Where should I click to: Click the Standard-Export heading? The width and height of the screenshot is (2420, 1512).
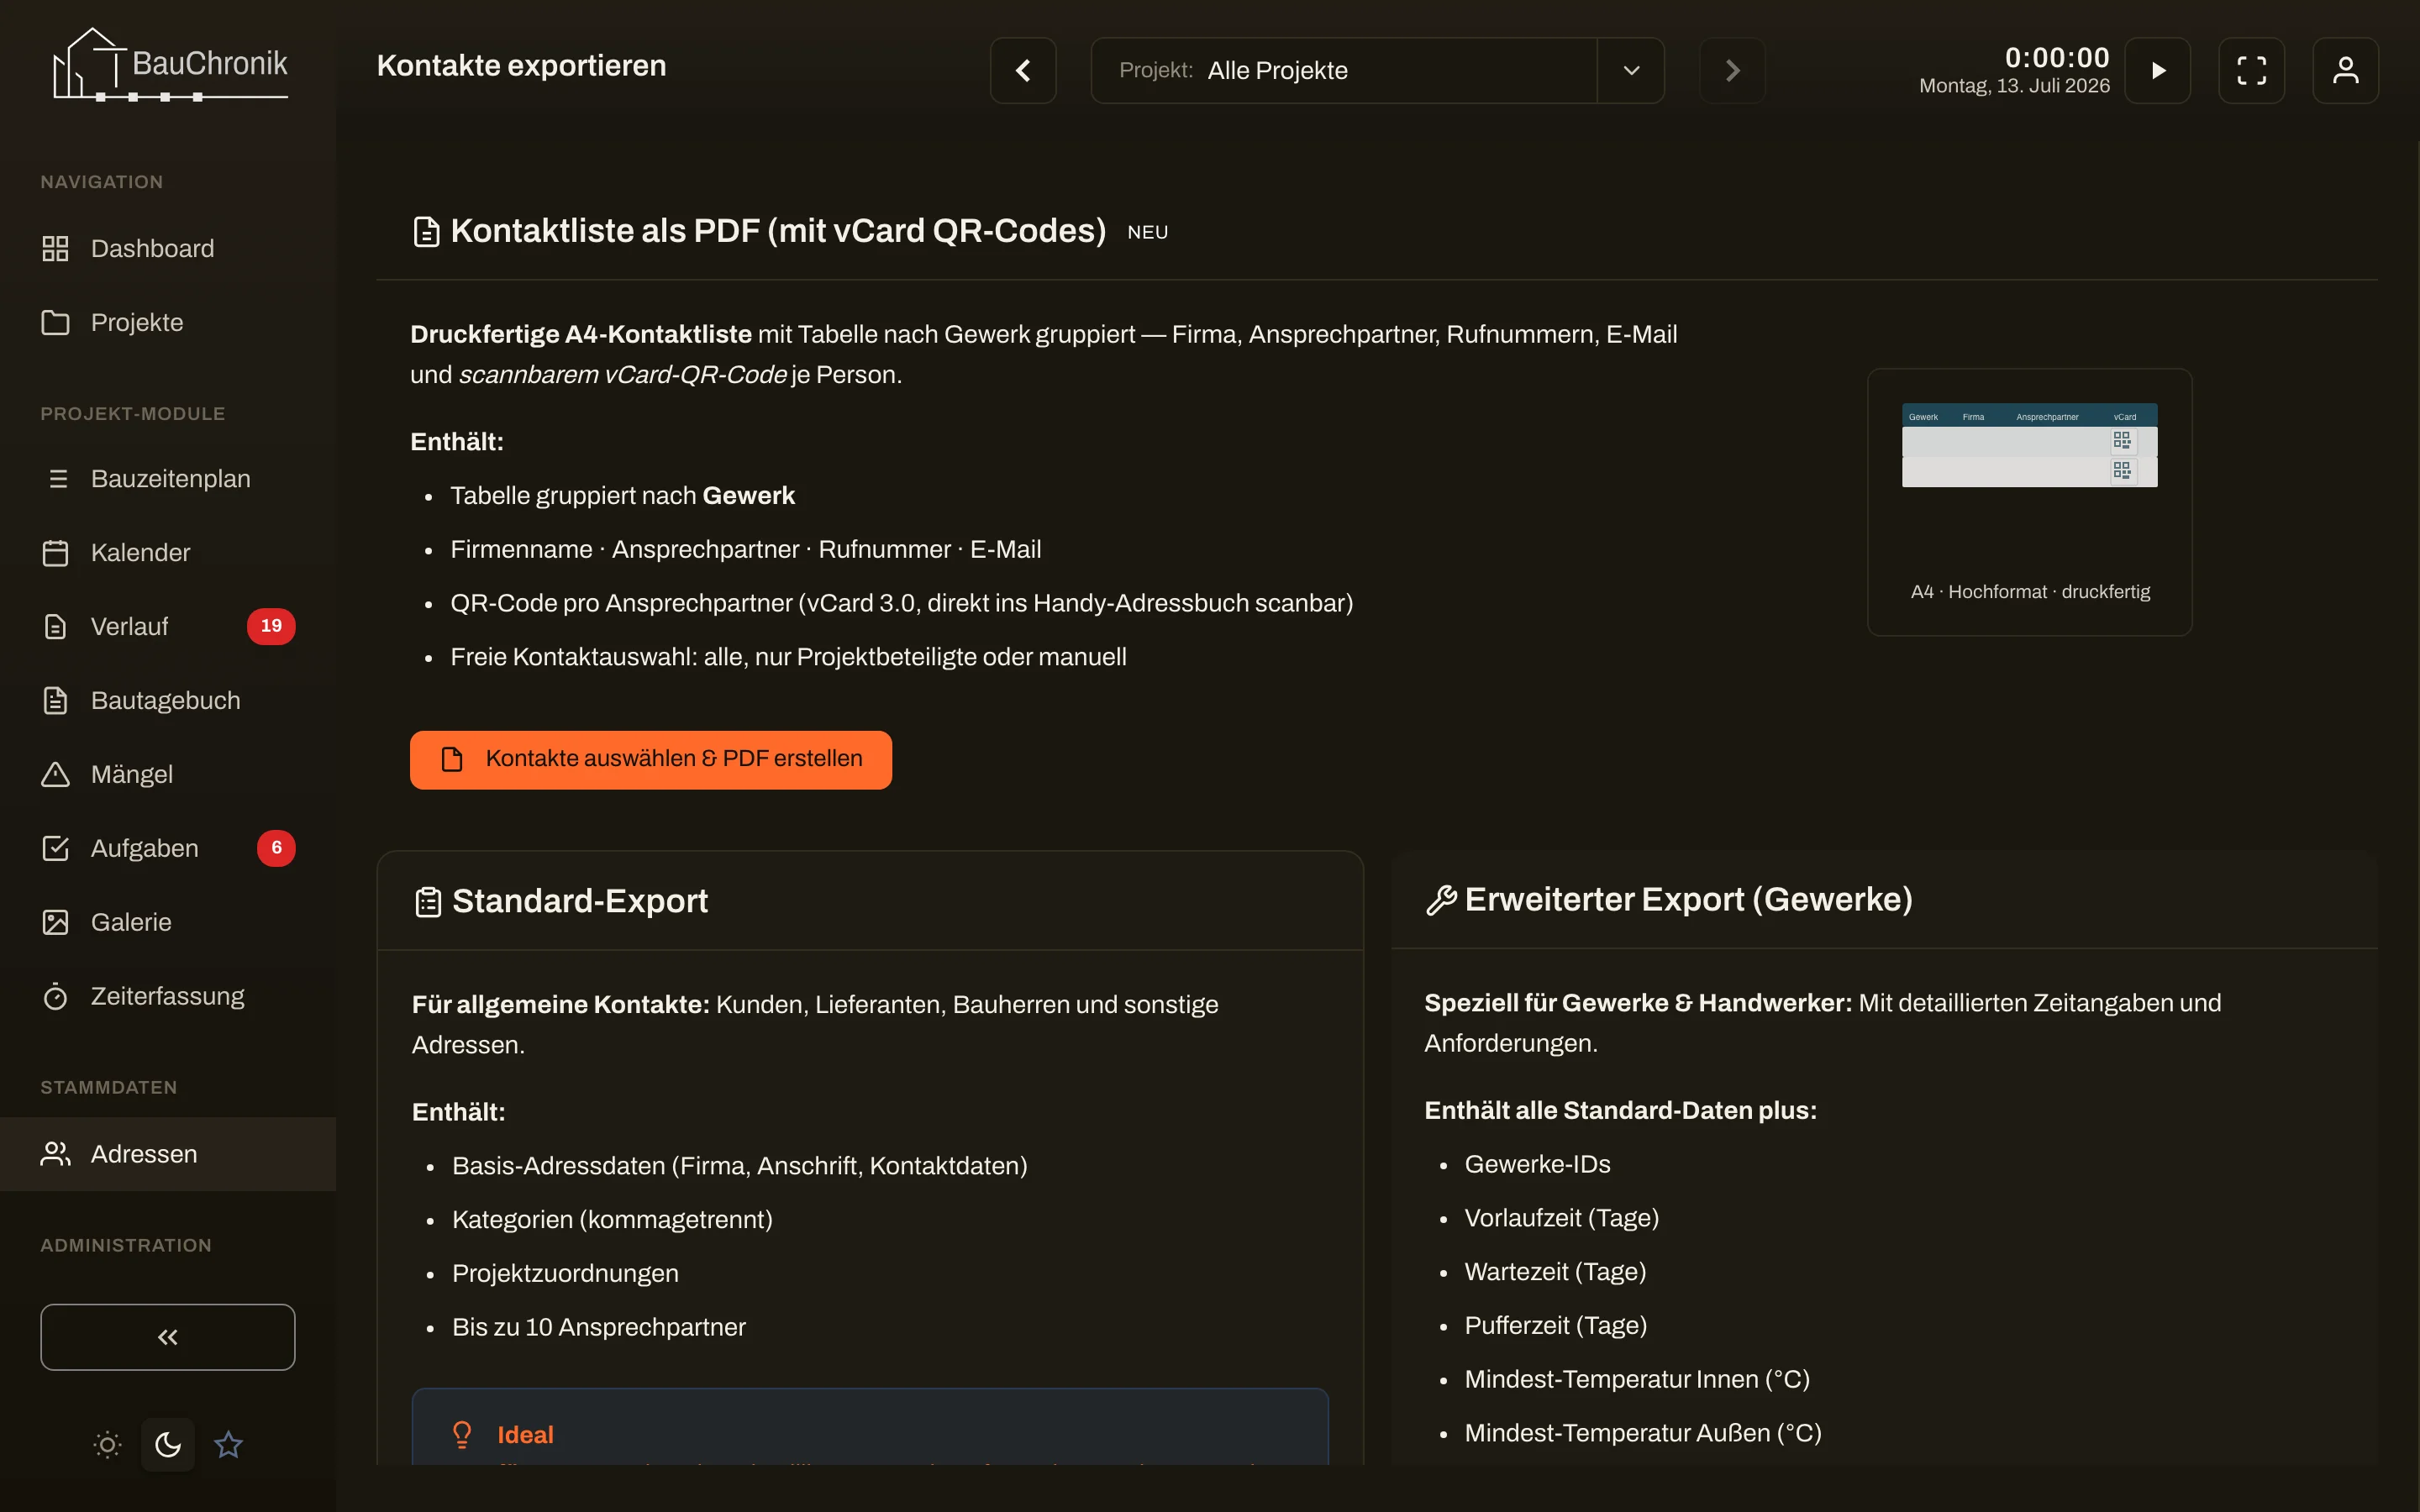click(x=580, y=902)
